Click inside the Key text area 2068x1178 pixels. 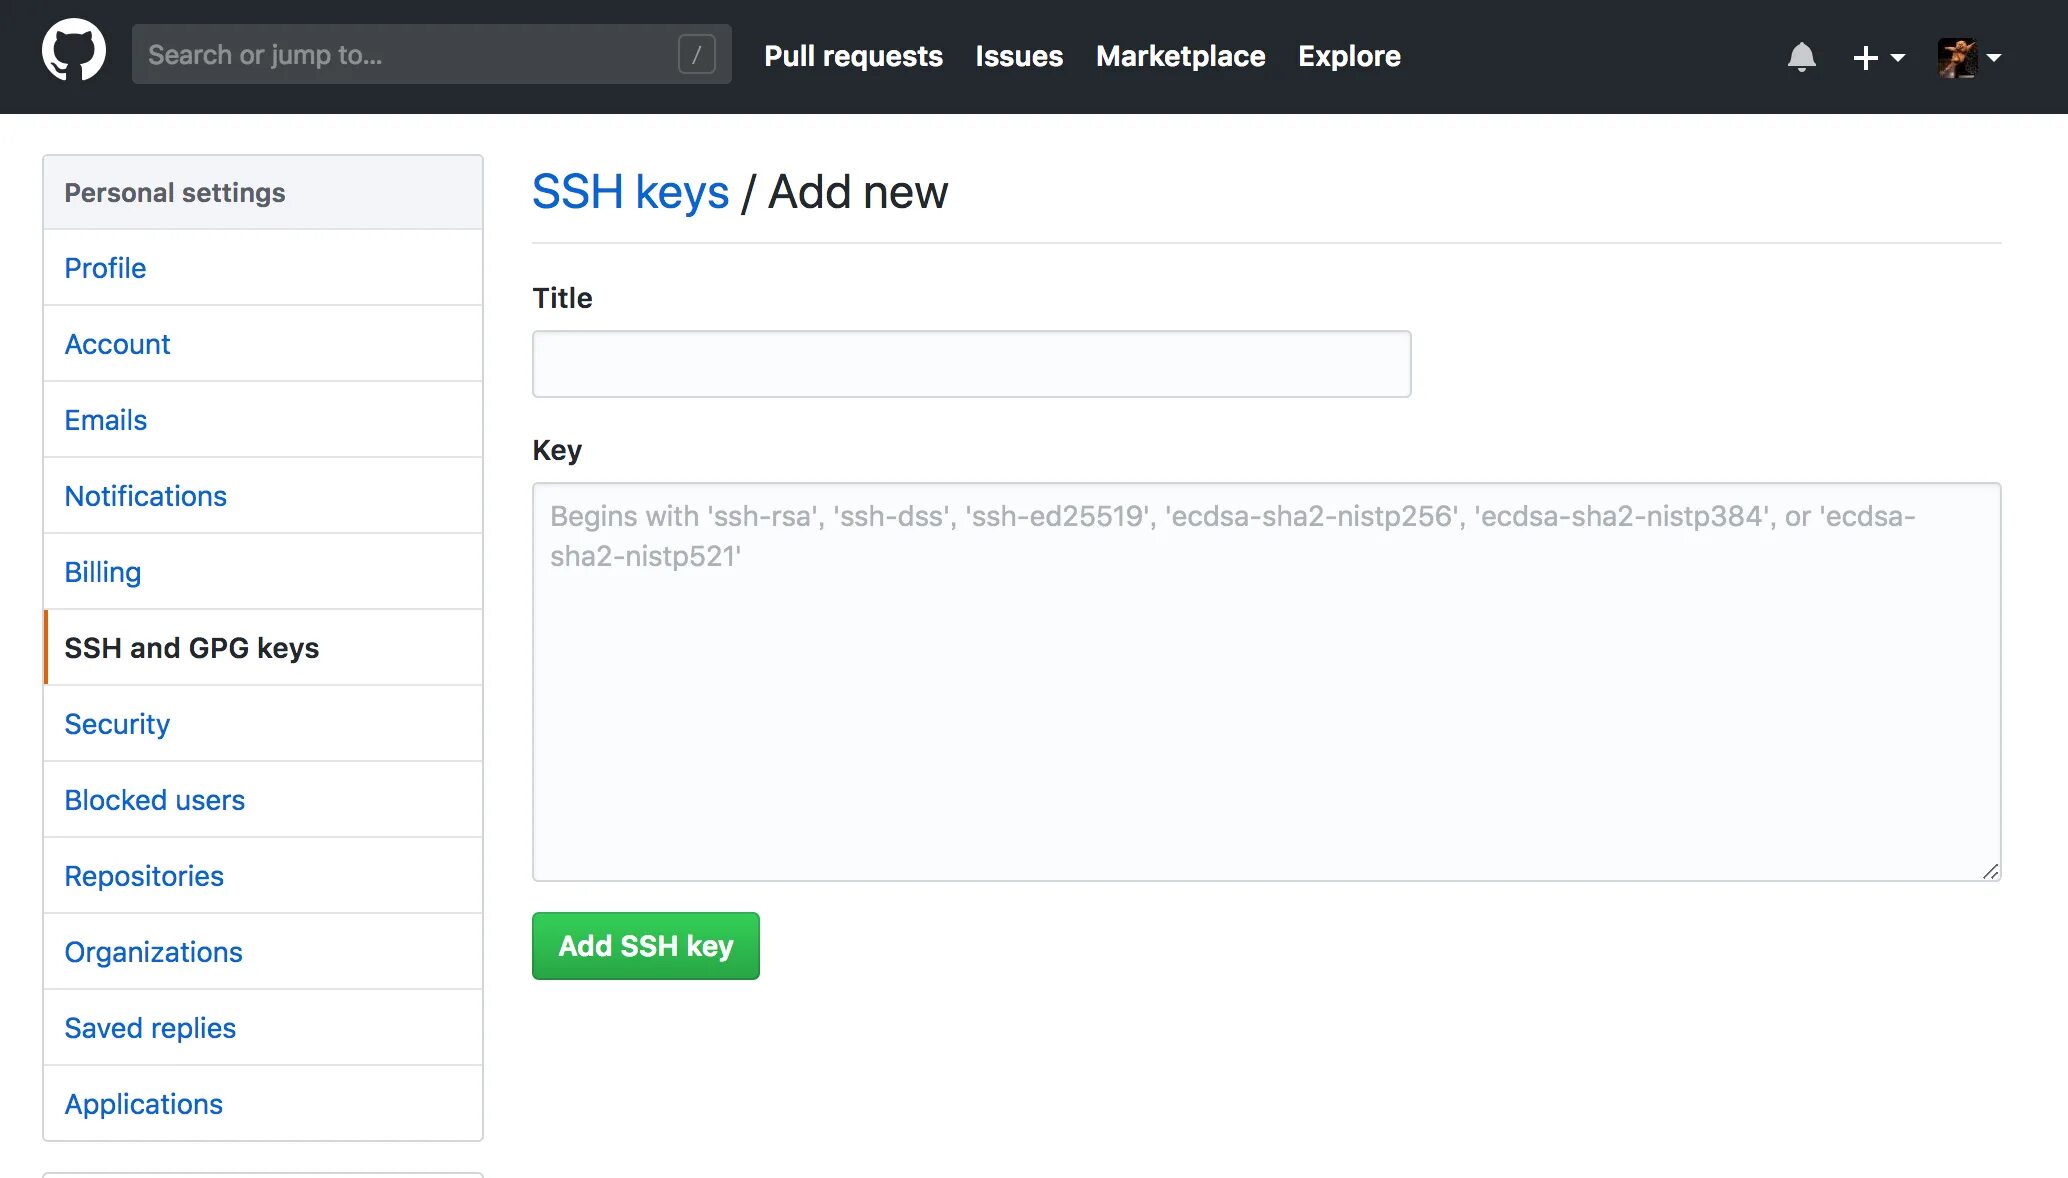pos(1265,700)
